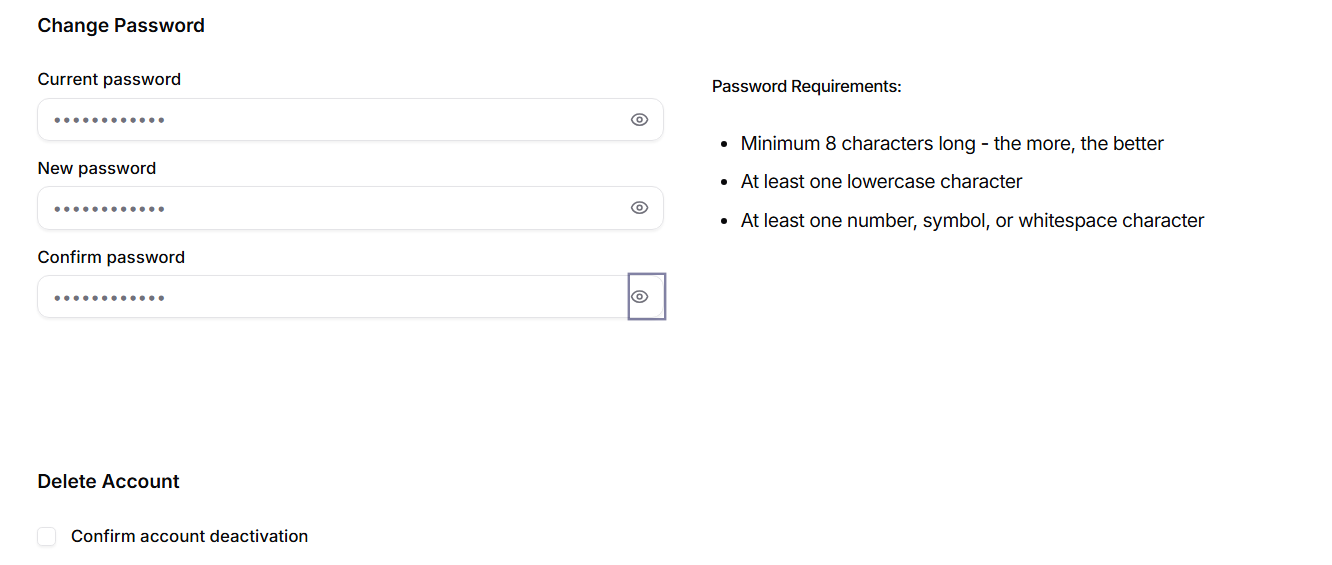Click the "Confirm password" field label

click(111, 257)
